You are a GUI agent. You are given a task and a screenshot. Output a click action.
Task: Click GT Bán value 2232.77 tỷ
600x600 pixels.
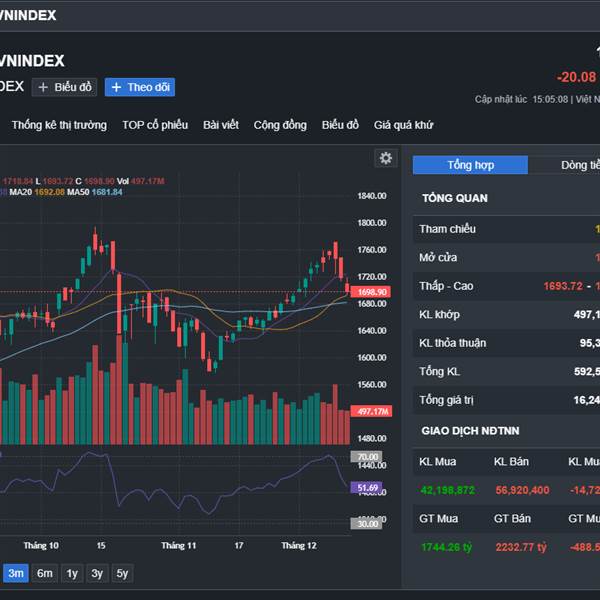tap(521, 547)
